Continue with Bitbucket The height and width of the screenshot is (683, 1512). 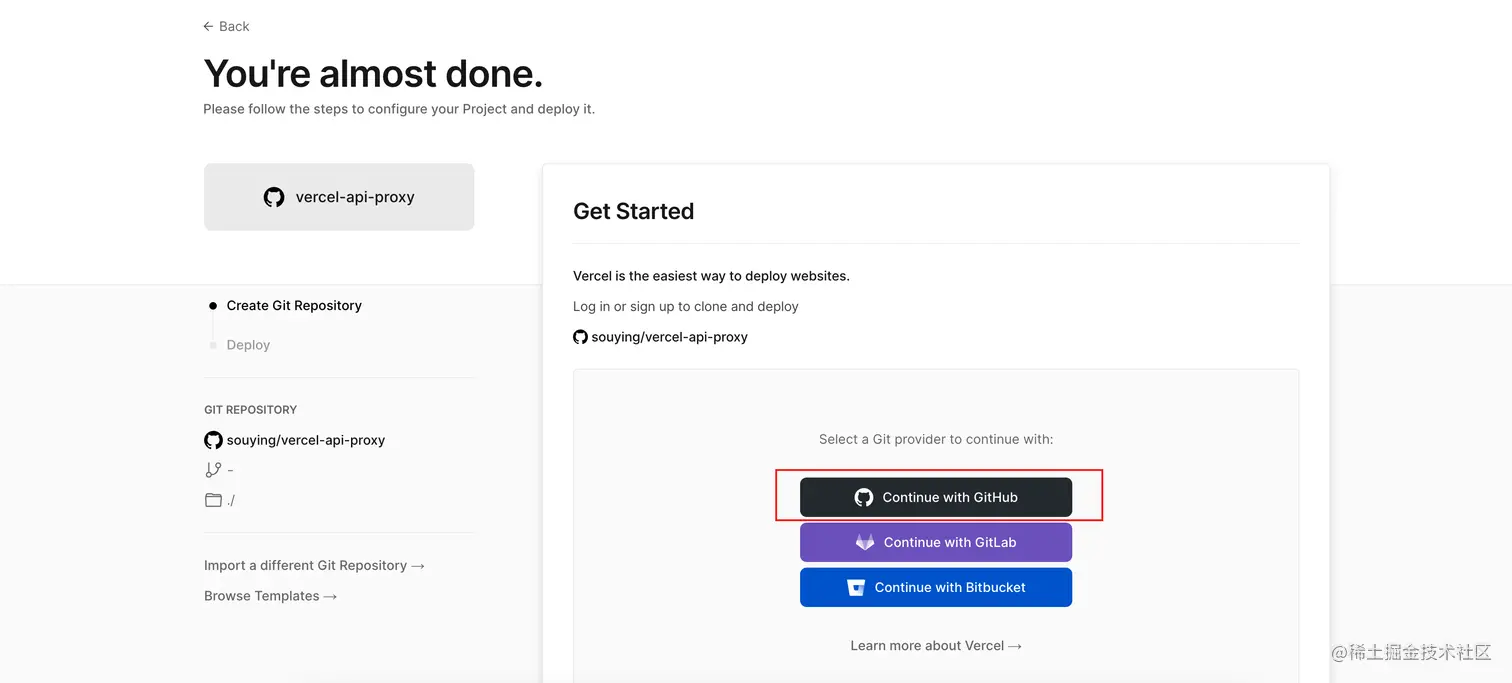coord(936,587)
